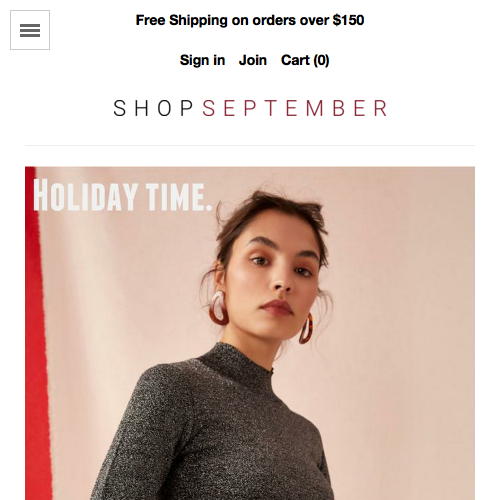
Task: Click the Sign in link
Action: pos(202,60)
